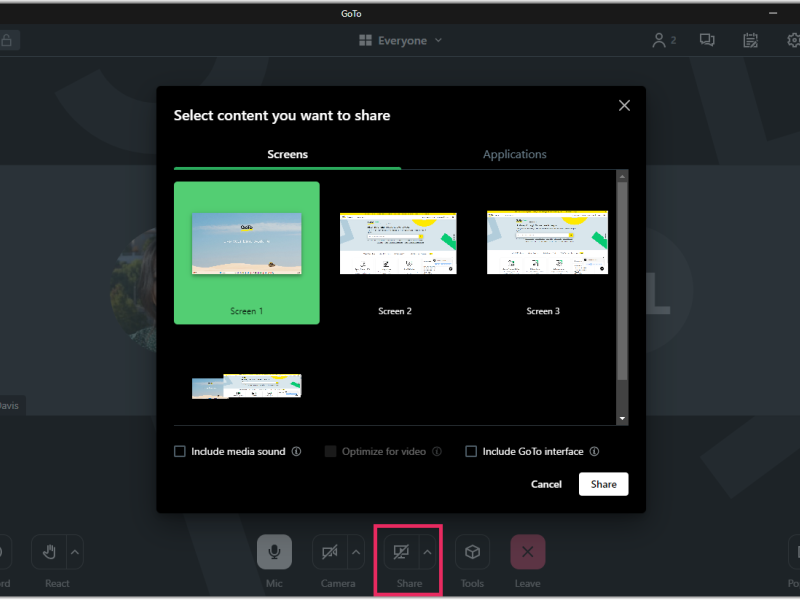The image size is (800, 600).
Task: Expand the Share options chevron
Action: click(428, 552)
